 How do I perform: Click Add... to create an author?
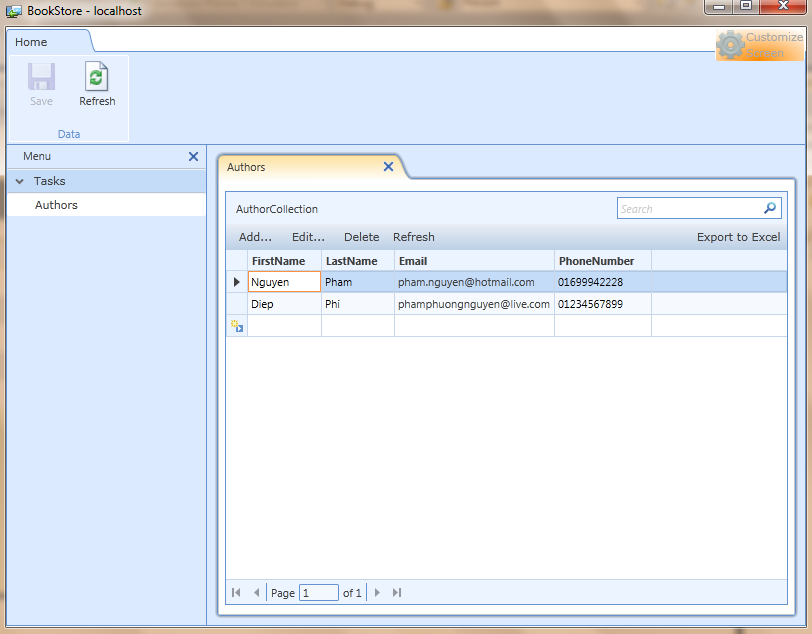pos(255,237)
